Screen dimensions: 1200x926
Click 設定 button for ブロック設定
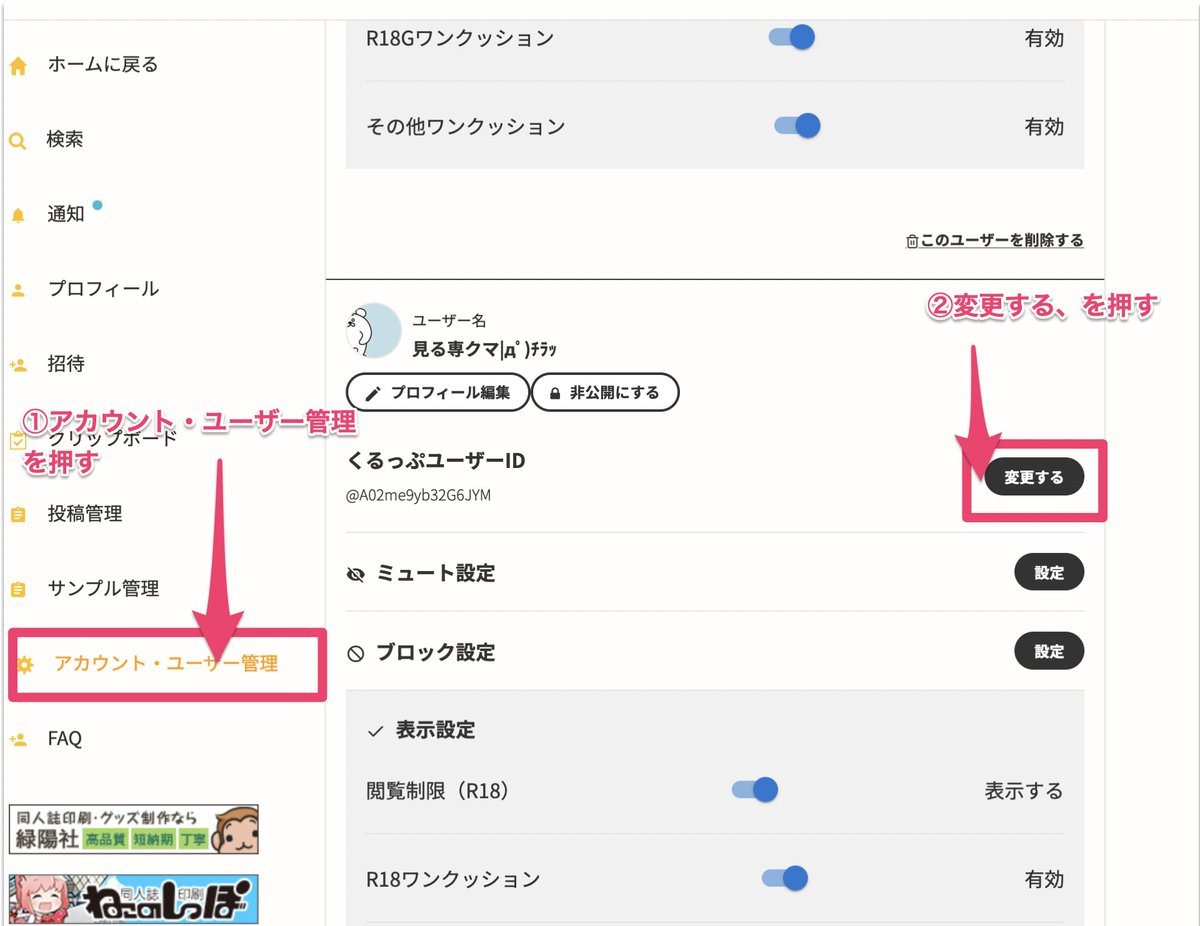[1049, 651]
